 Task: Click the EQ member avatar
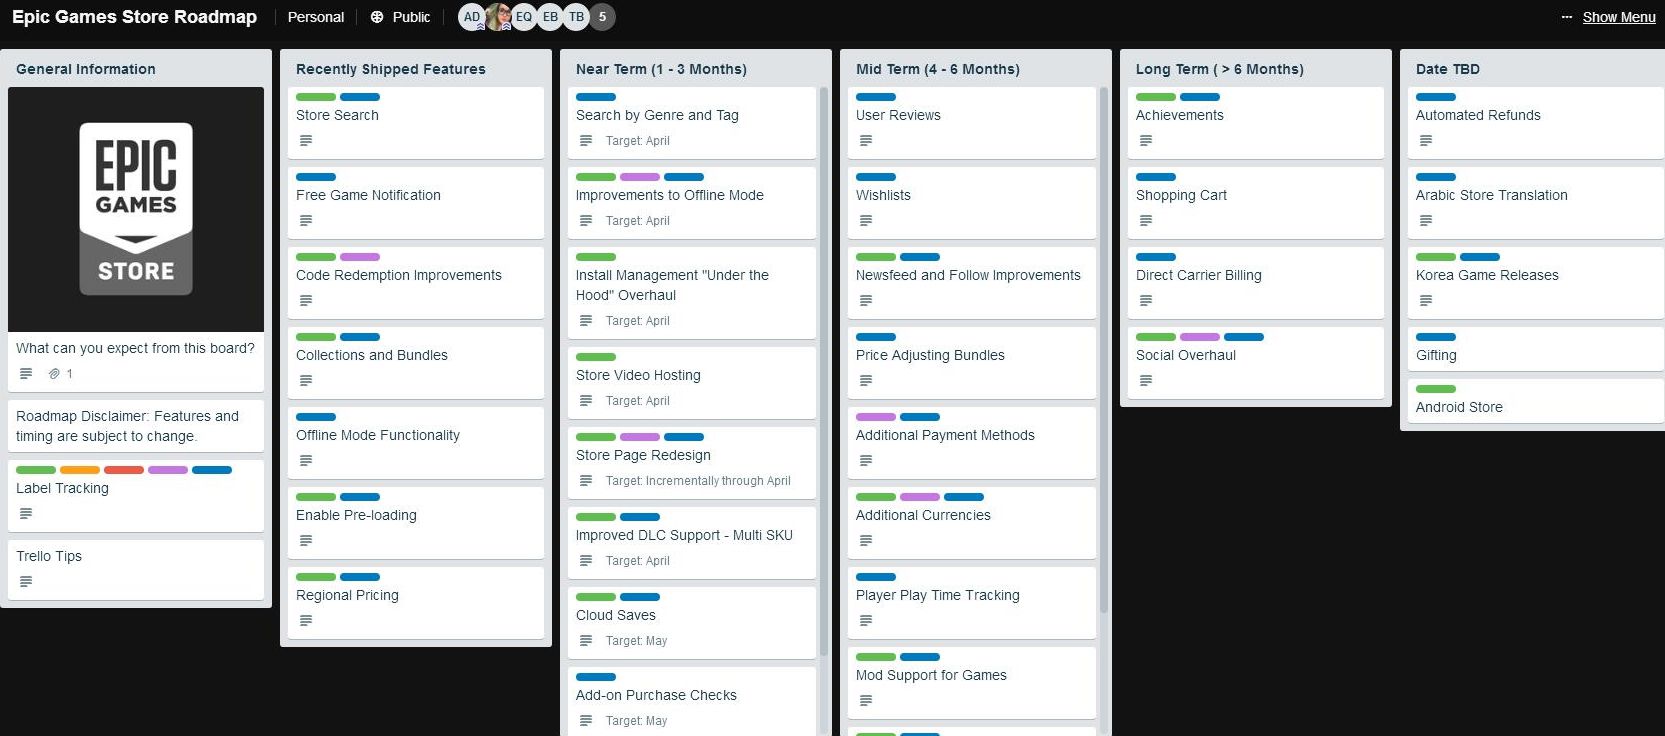pyautogui.click(x=524, y=17)
